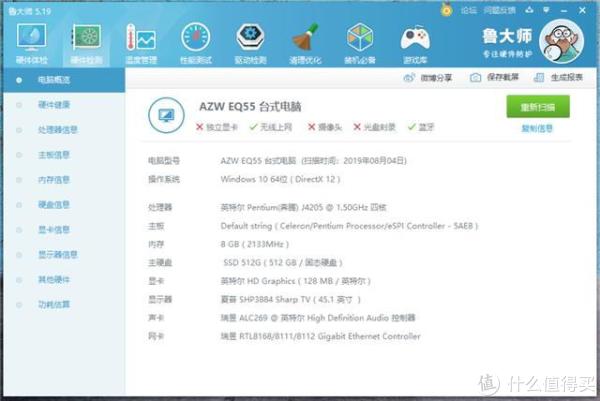This screenshot has width=600, height=401.
Task: Click the report icon beside 生成报表
Action: click(539, 78)
